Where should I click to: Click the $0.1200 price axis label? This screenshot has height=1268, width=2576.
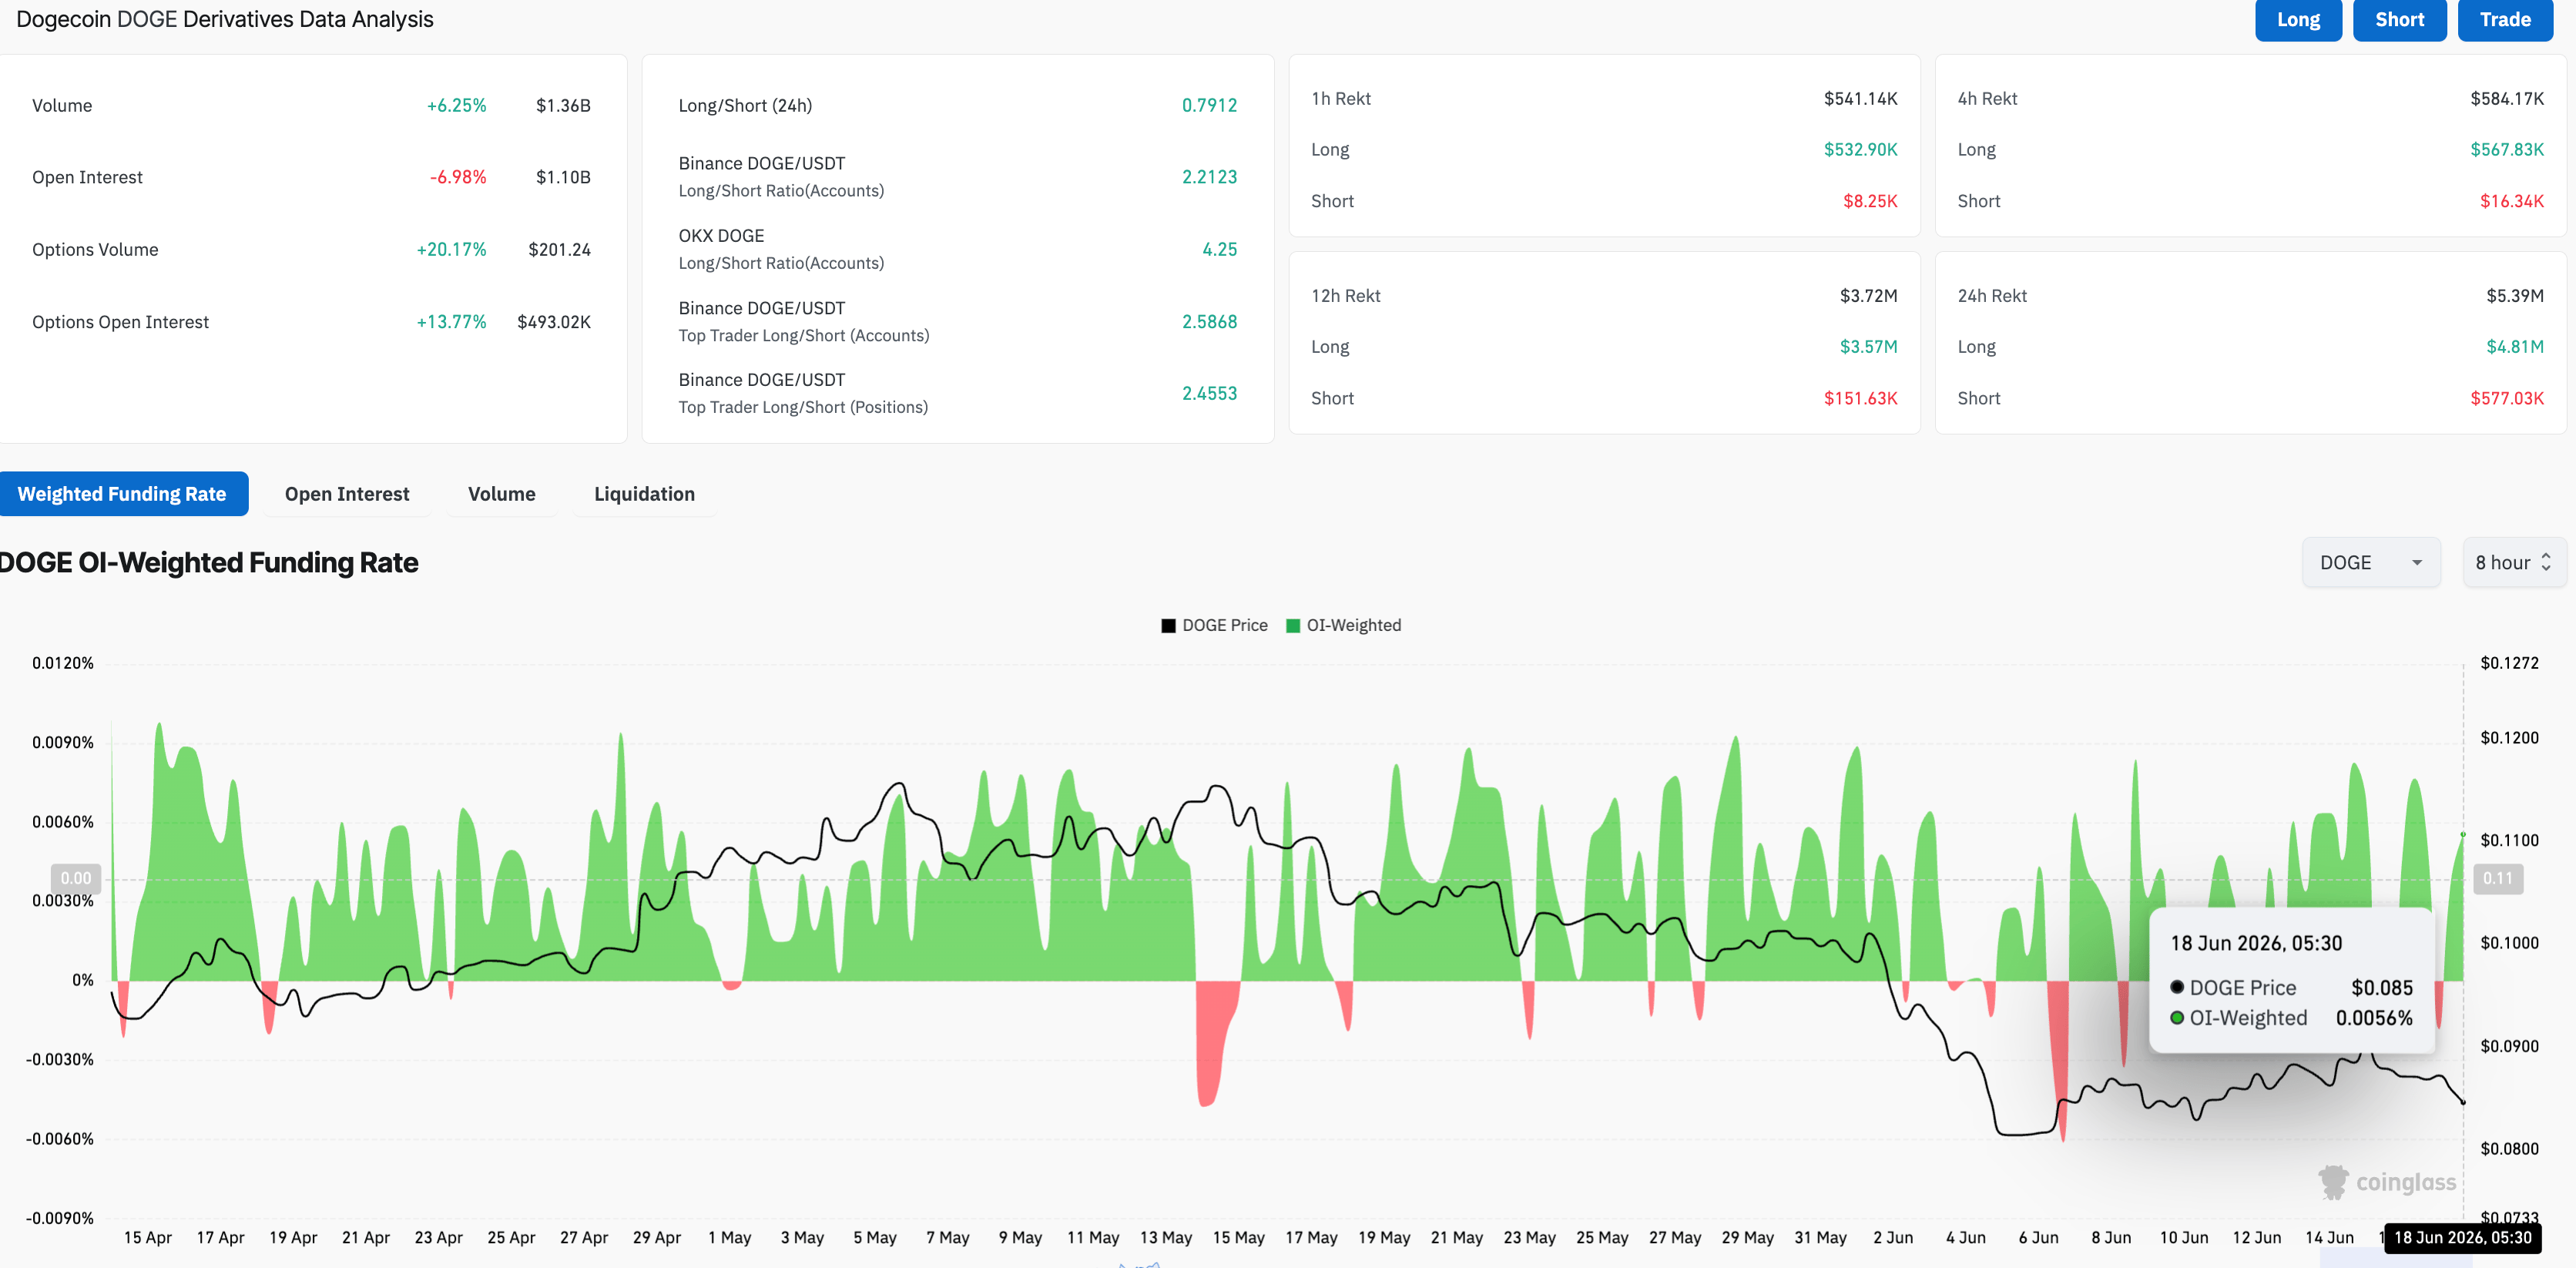tap(2509, 738)
